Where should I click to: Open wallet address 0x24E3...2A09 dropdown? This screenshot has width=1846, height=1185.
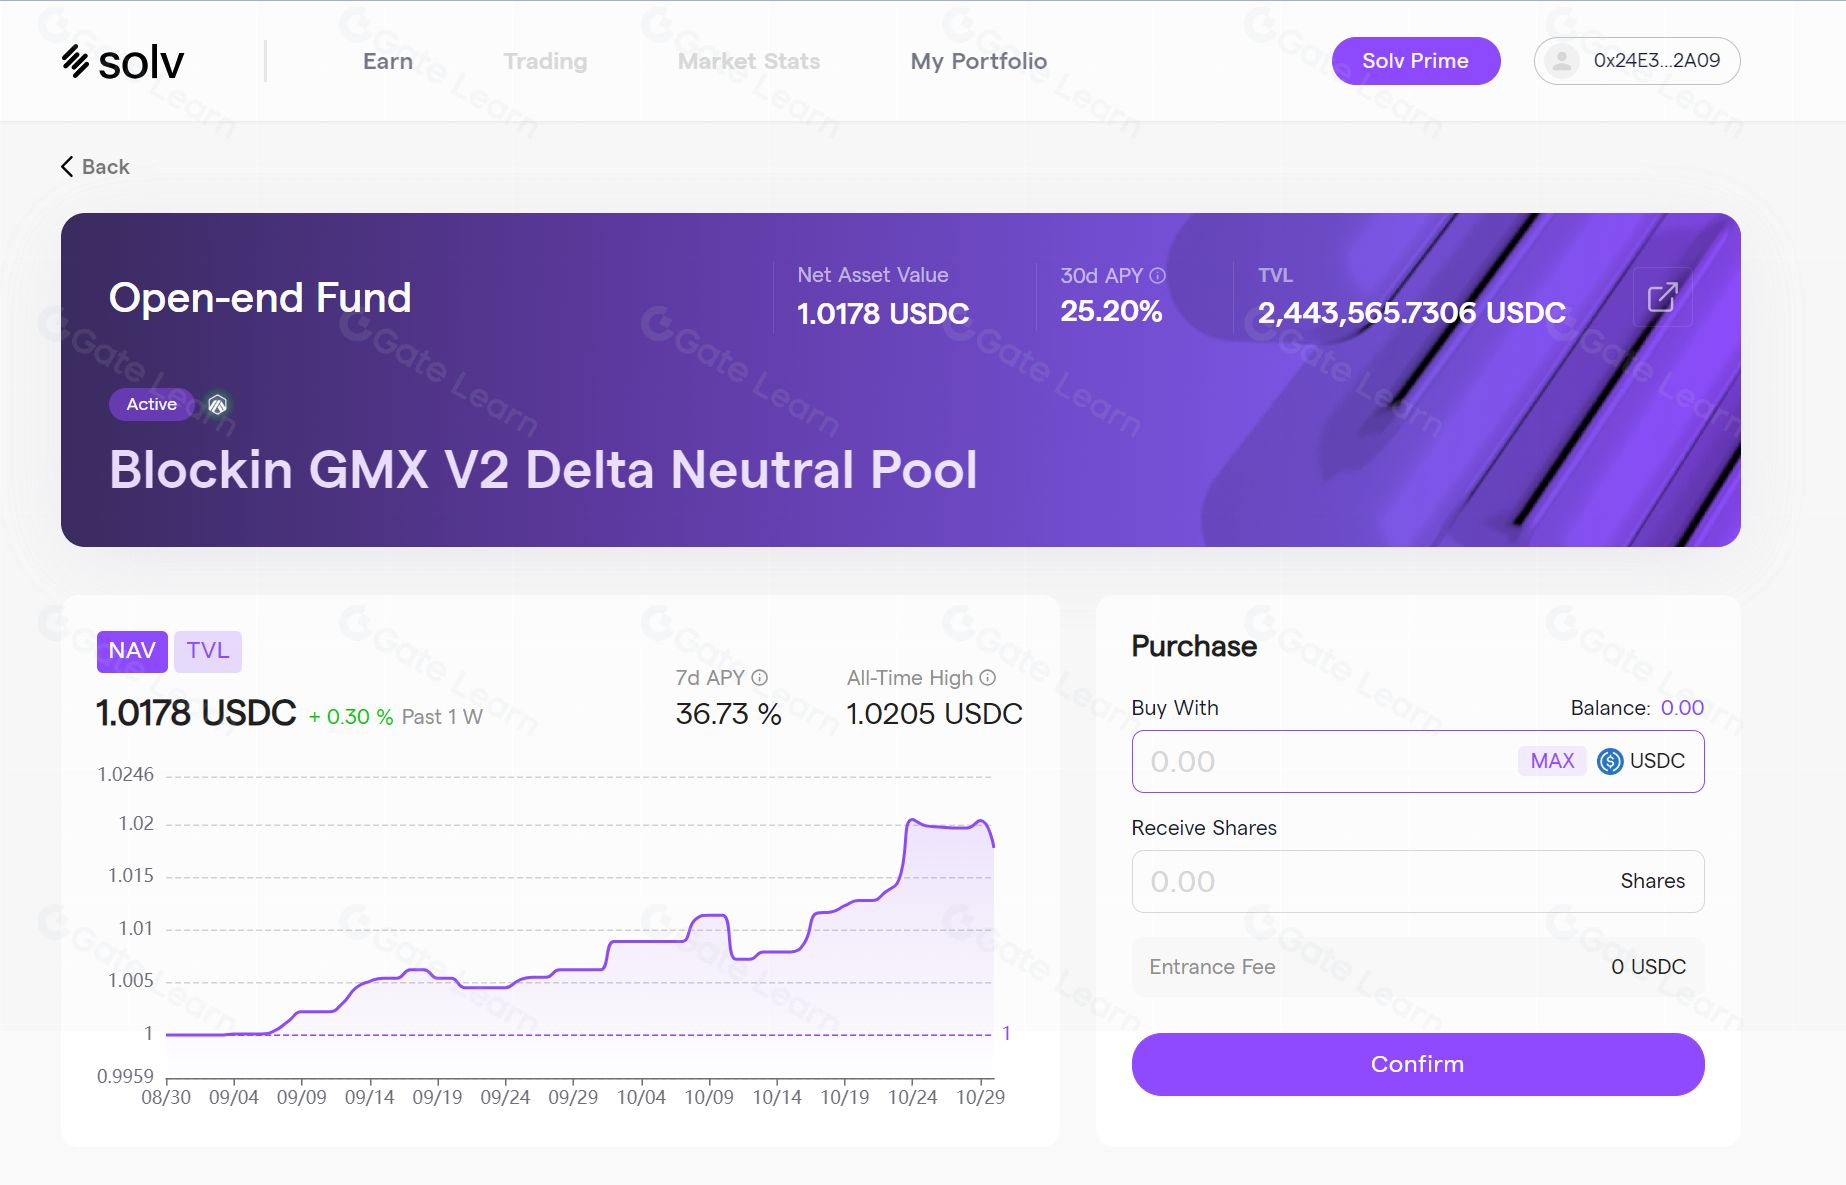pos(1656,61)
